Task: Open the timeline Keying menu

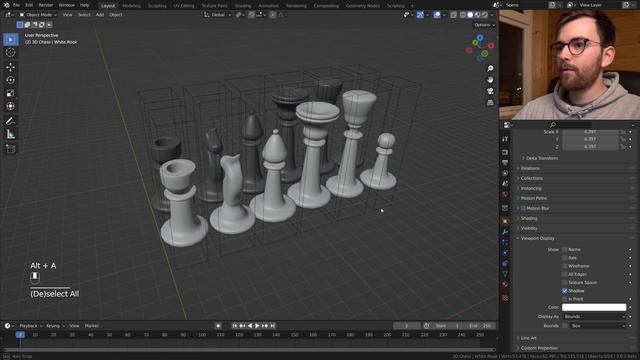Action: tap(55, 326)
